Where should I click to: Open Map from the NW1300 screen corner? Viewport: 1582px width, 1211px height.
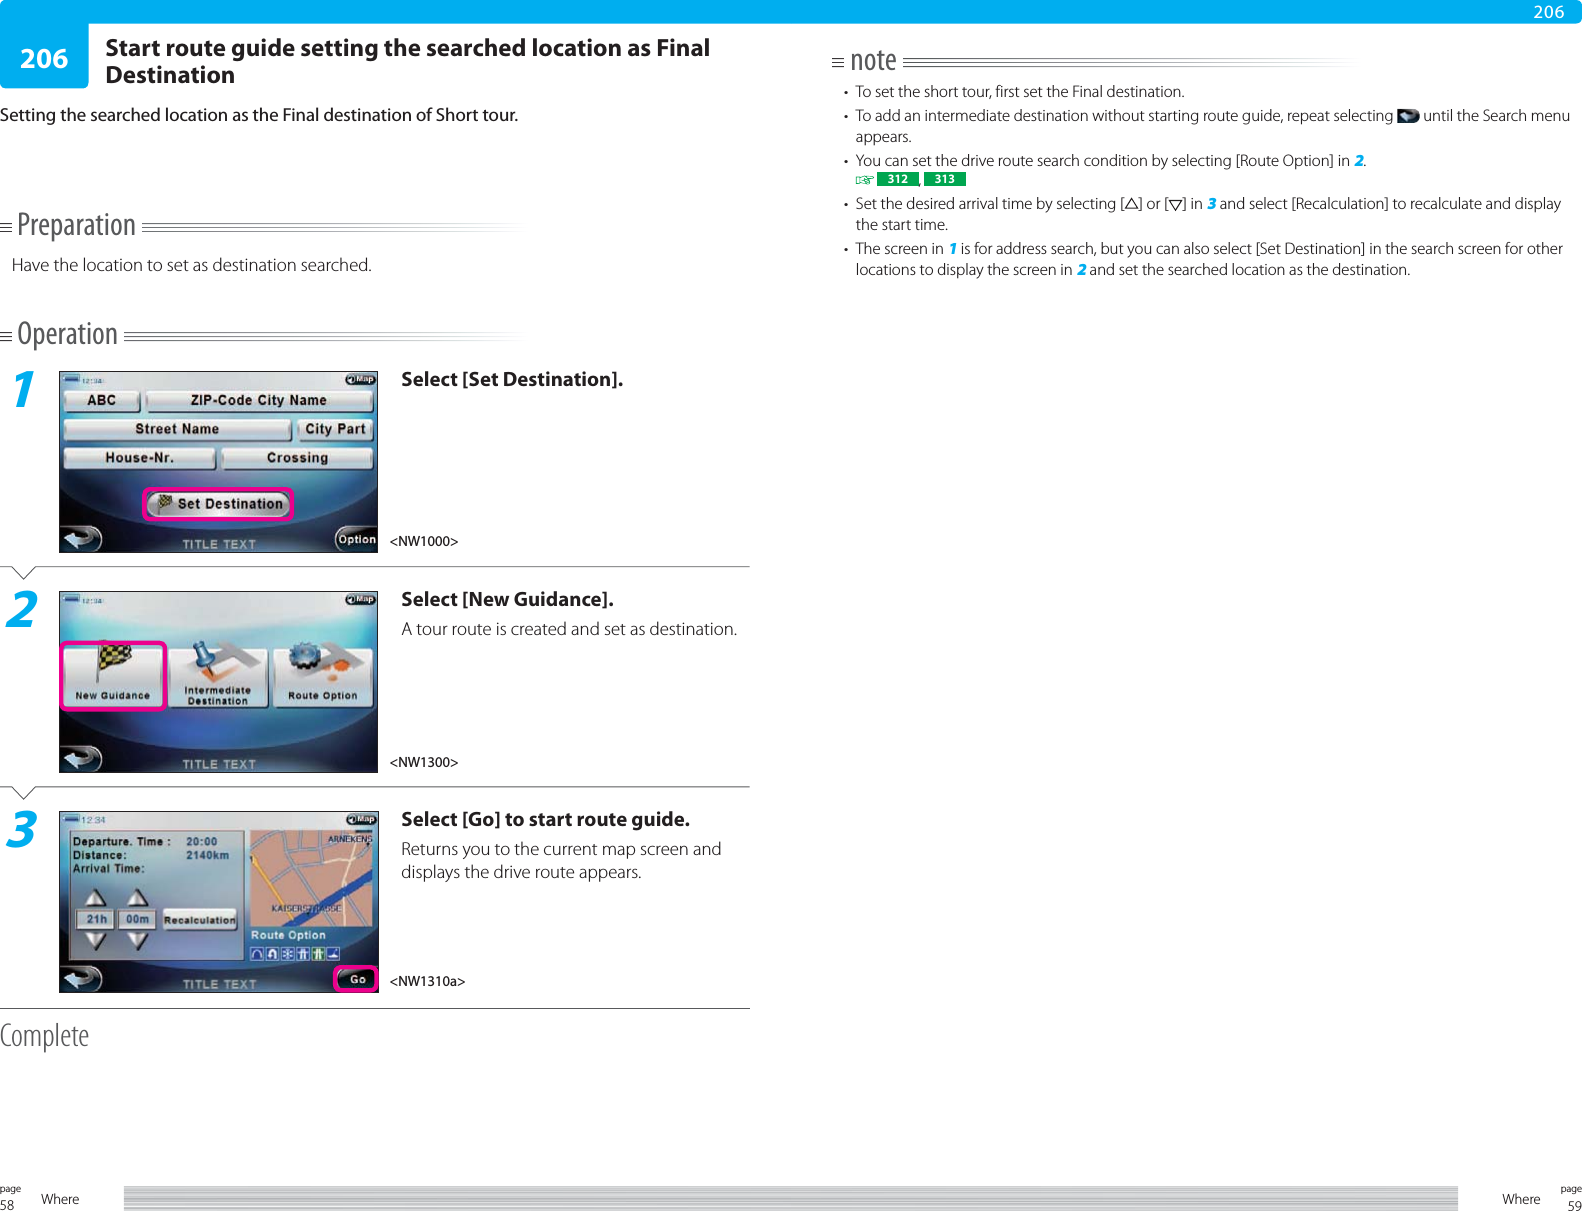[x=360, y=600]
